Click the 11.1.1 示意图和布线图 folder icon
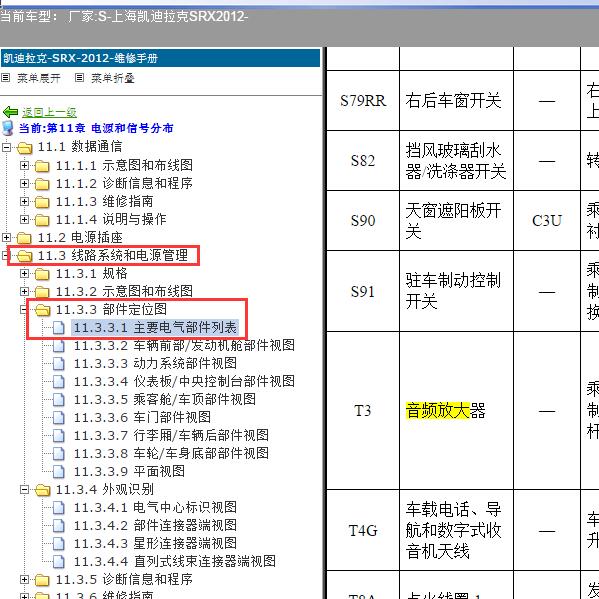 click(42, 166)
